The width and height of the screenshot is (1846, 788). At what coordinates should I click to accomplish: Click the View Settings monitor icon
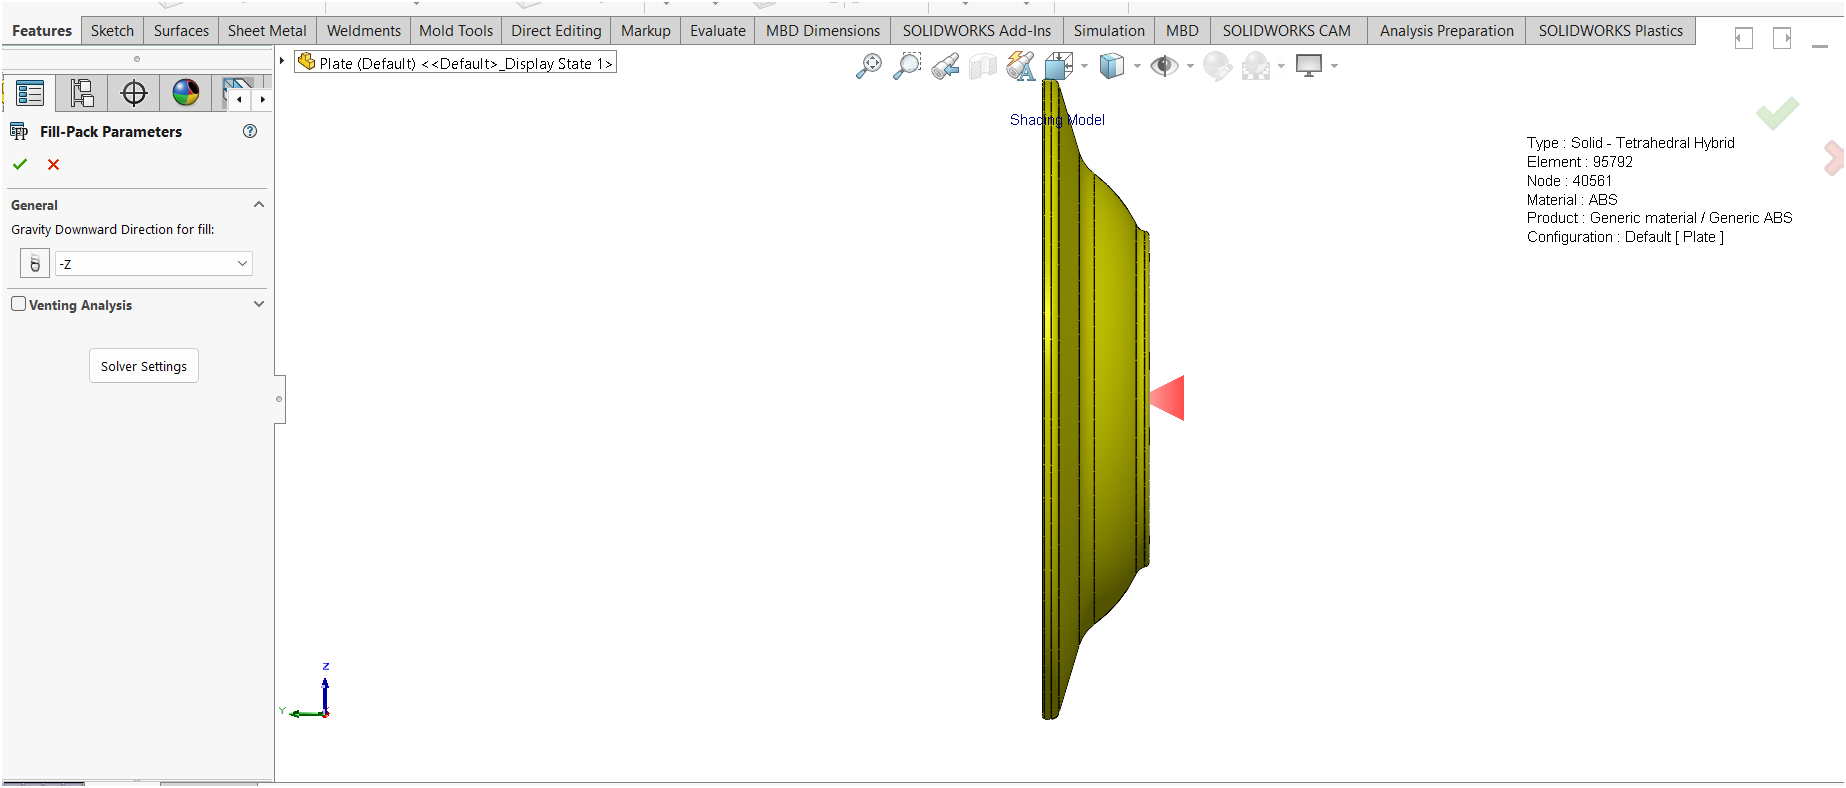click(x=1309, y=66)
